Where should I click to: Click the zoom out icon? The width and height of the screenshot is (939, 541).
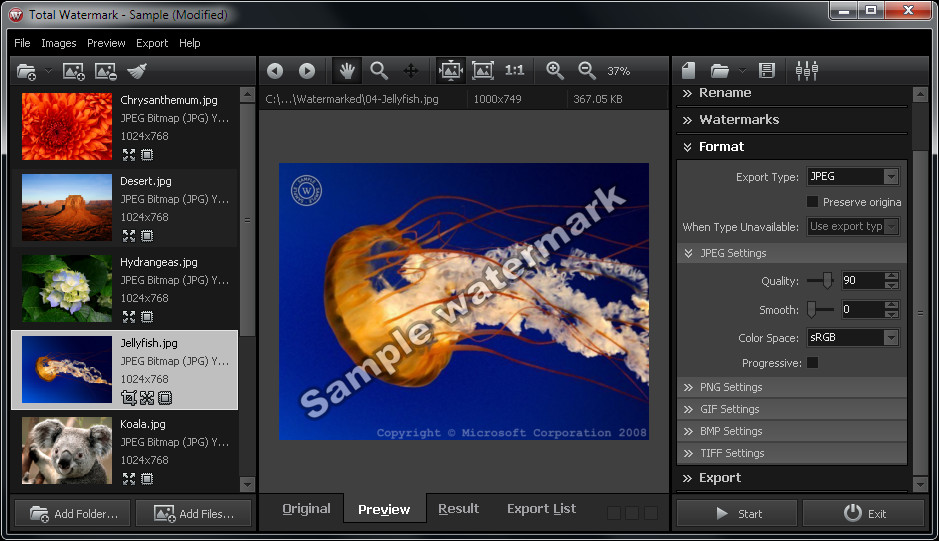(x=587, y=71)
